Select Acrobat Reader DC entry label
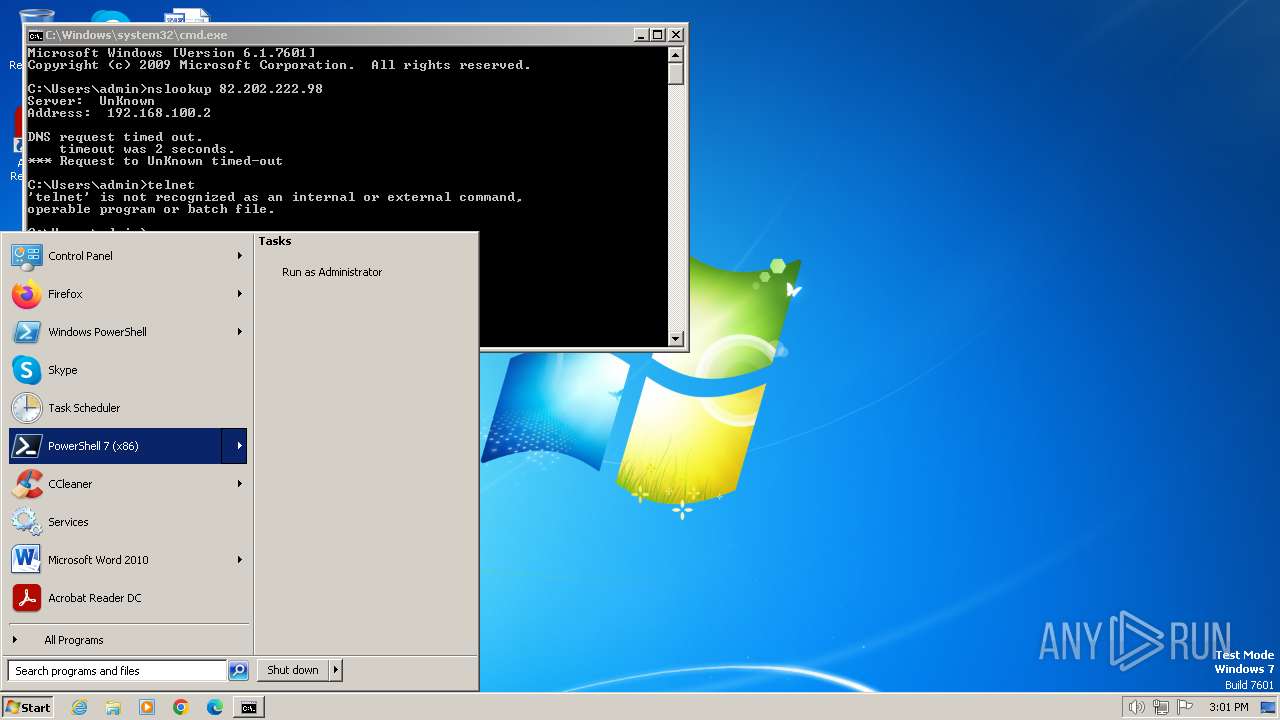Screen dimensions: 1280x720 95,598
